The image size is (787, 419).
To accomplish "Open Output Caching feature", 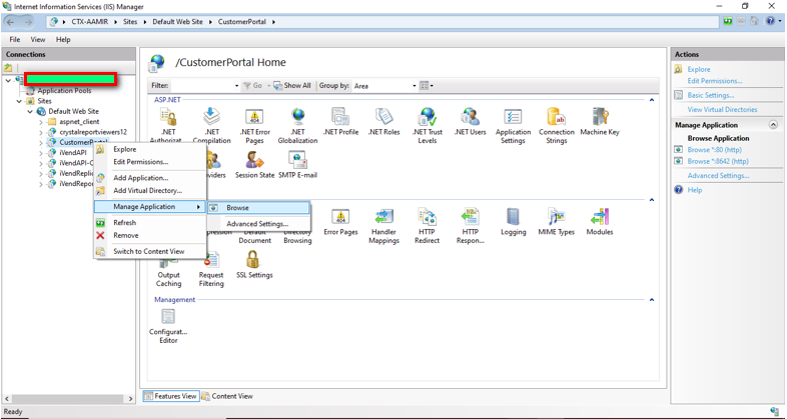I will click(x=168, y=269).
